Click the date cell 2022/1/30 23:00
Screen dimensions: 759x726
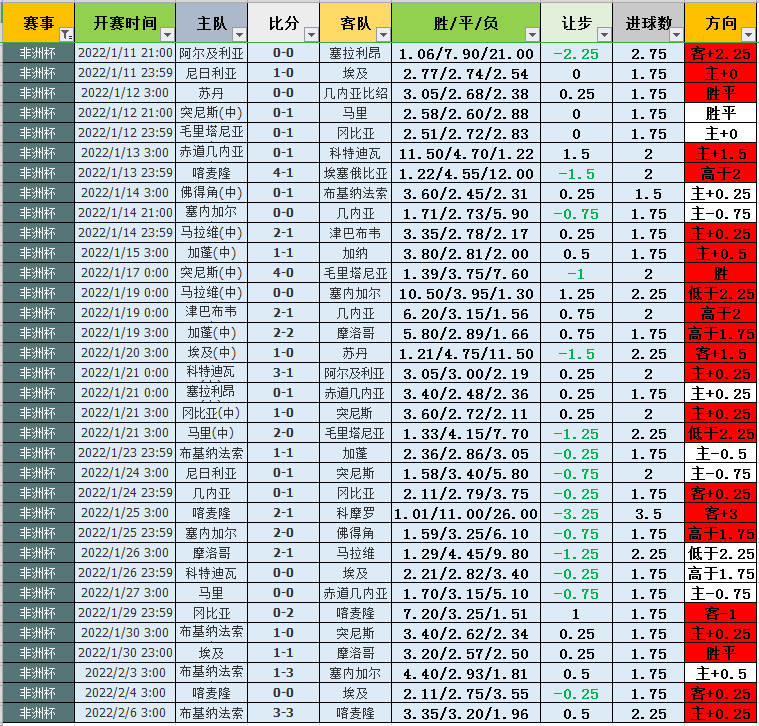pos(125,653)
